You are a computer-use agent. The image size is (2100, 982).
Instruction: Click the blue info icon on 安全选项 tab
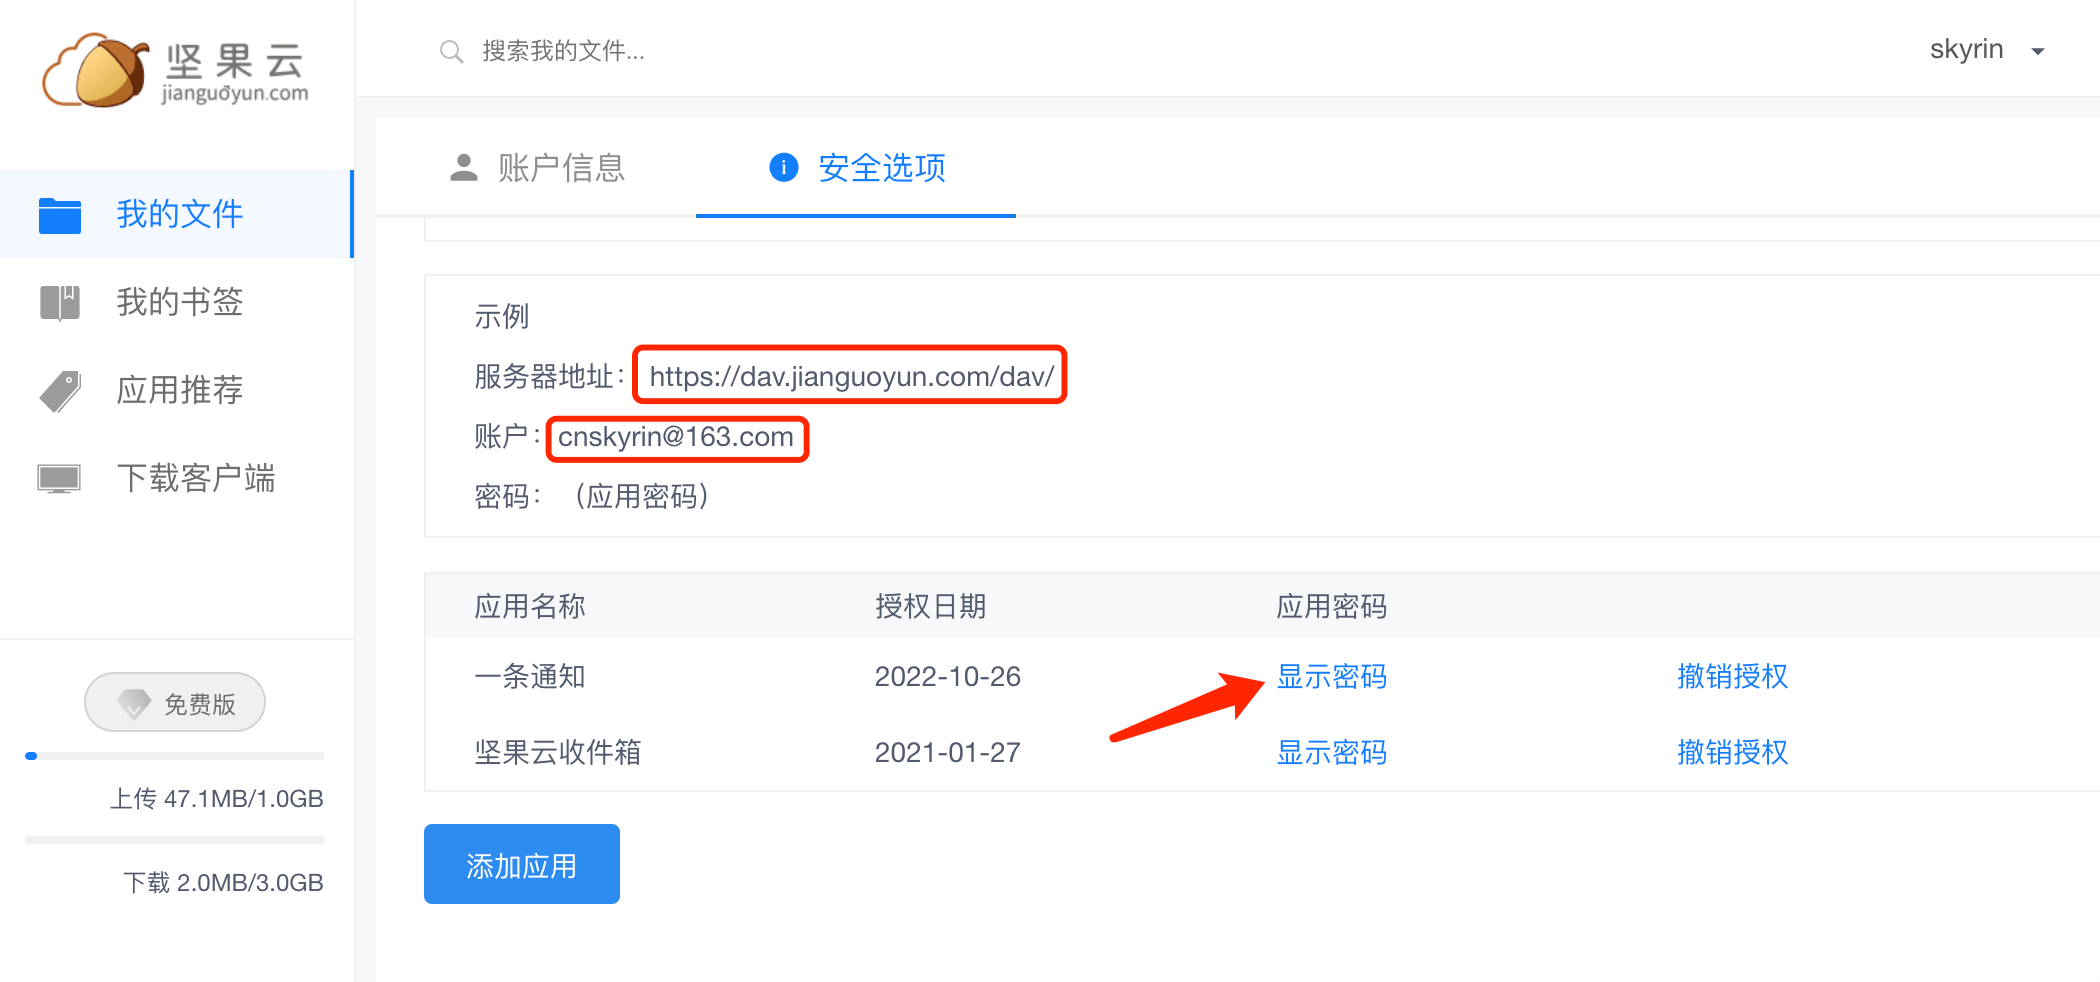pyautogui.click(x=783, y=168)
